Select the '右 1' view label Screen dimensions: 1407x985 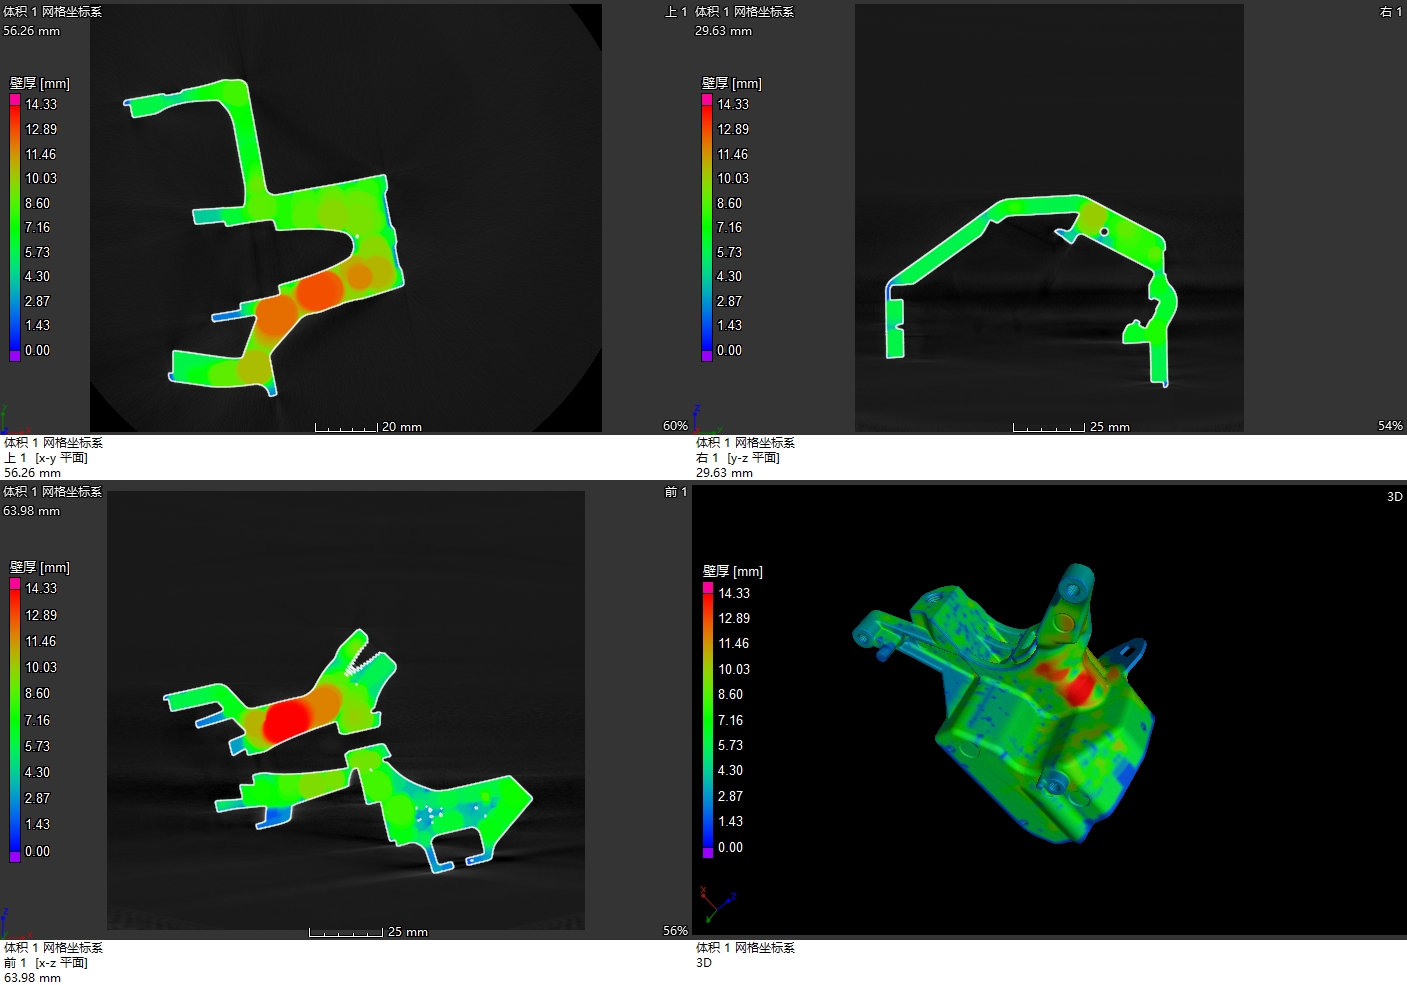coord(1390,12)
